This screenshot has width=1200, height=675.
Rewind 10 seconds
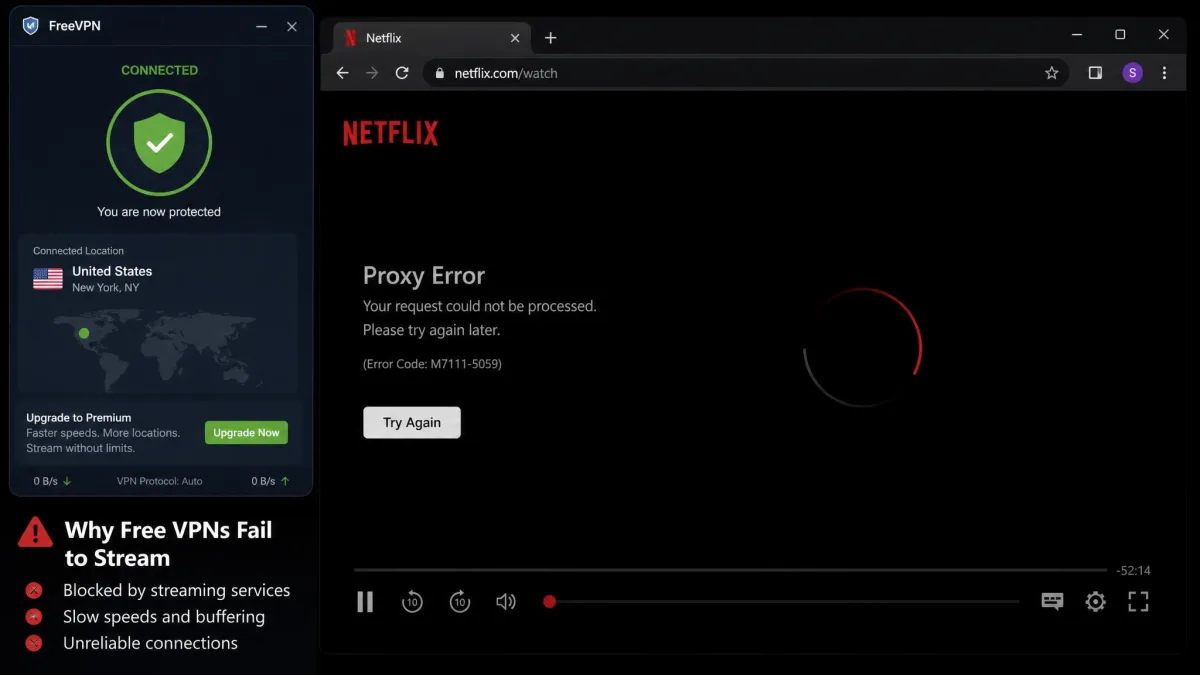click(412, 601)
